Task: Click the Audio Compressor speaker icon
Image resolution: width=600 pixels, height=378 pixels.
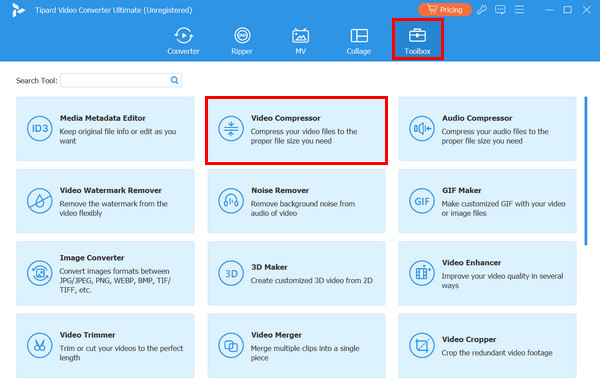Action: 422,129
